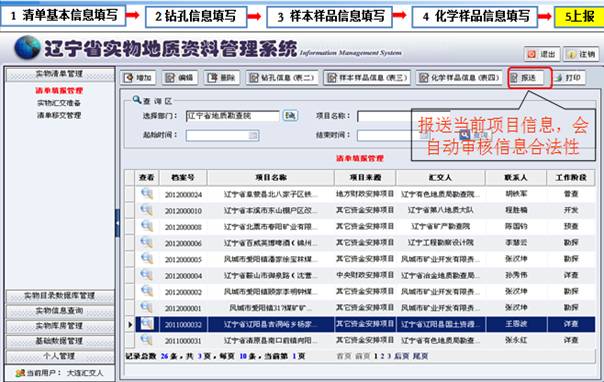Click 地方财政安排项目 source cell
The width and height of the screenshot is (604, 382).
pos(365,194)
